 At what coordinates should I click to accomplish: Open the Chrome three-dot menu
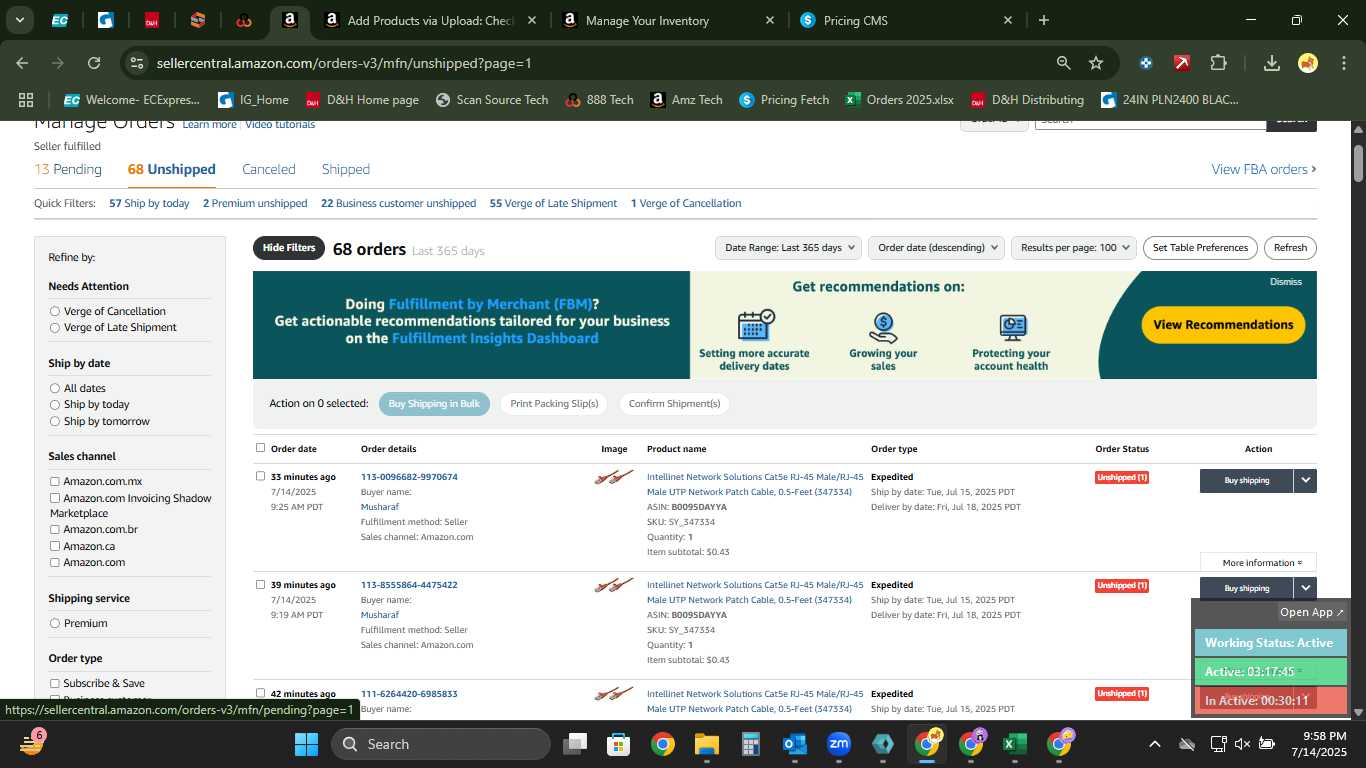coord(1342,63)
